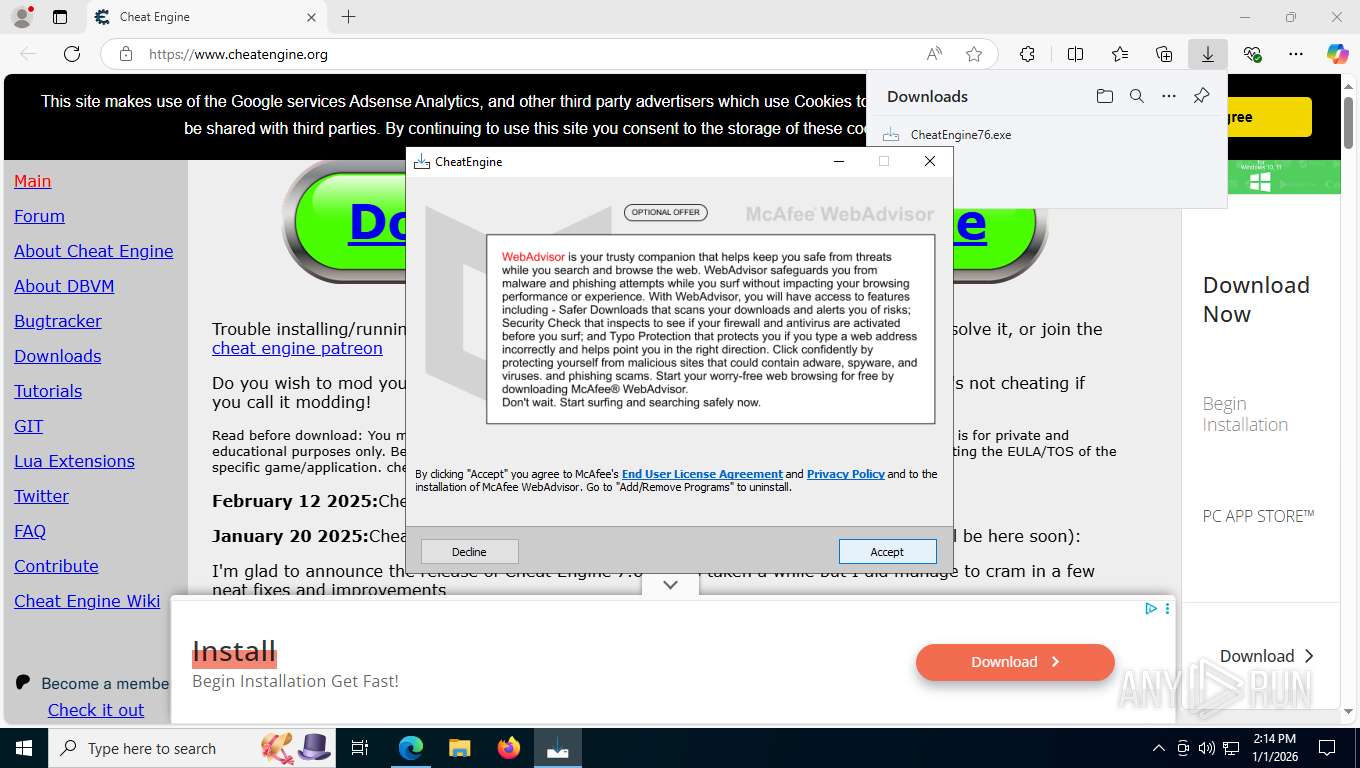The height and width of the screenshot is (768, 1360).
Task: Open the Favorites list icon
Action: coord(1120,54)
